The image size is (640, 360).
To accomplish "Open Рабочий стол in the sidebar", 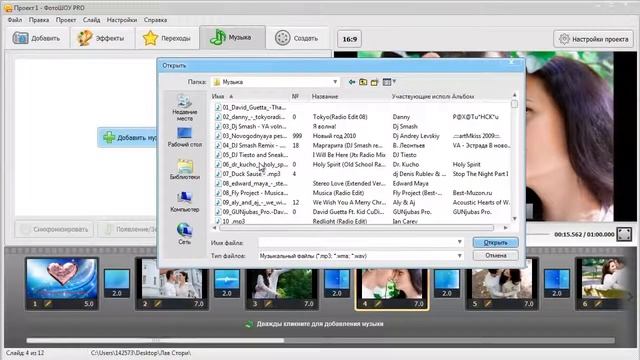I will pyautogui.click(x=184, y=137).
